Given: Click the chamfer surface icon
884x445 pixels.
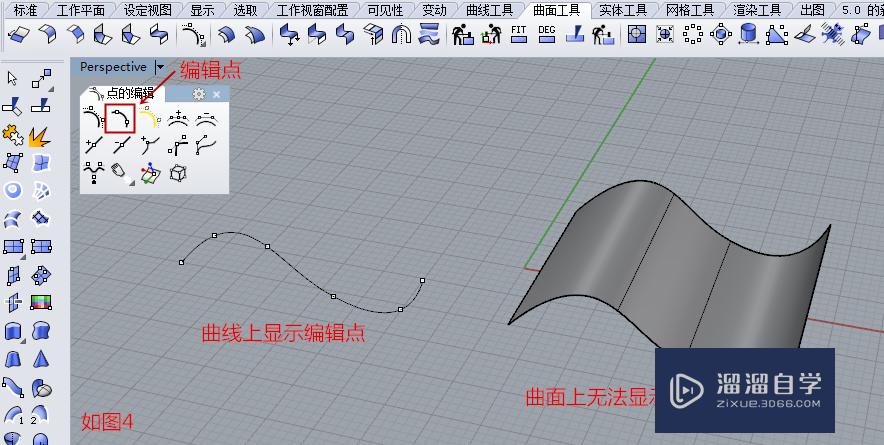Looking at the screenshot, I should pyautogui.click(x=75, y=34).
